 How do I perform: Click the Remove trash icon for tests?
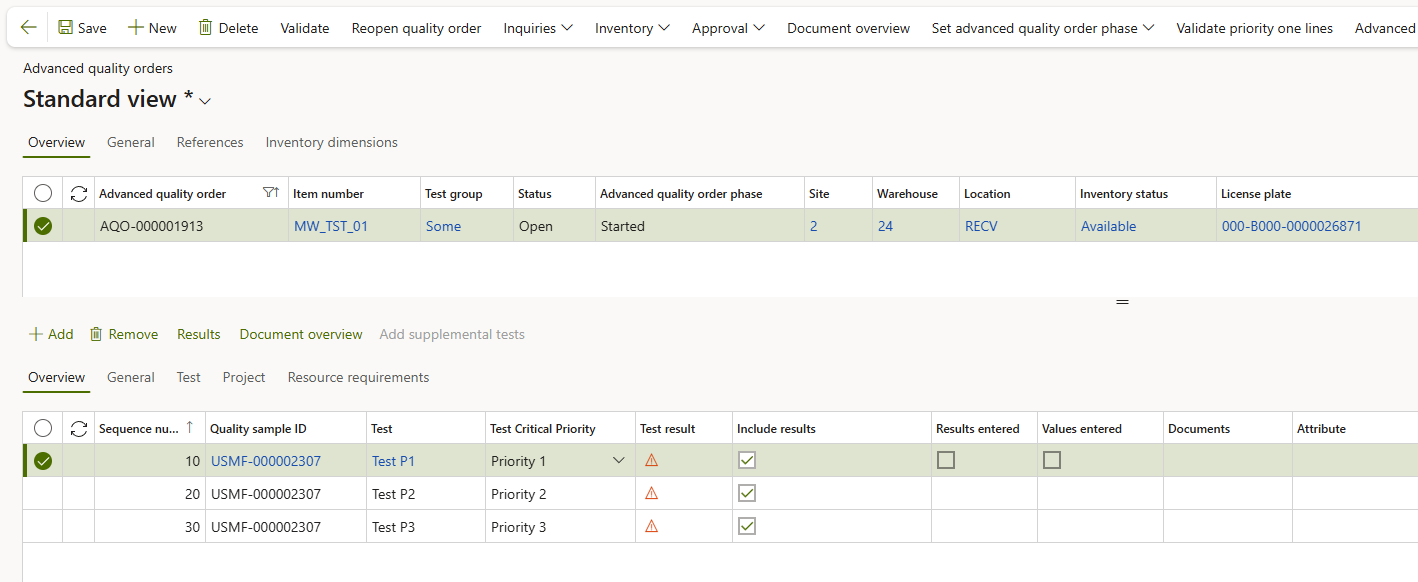point(96,334)
